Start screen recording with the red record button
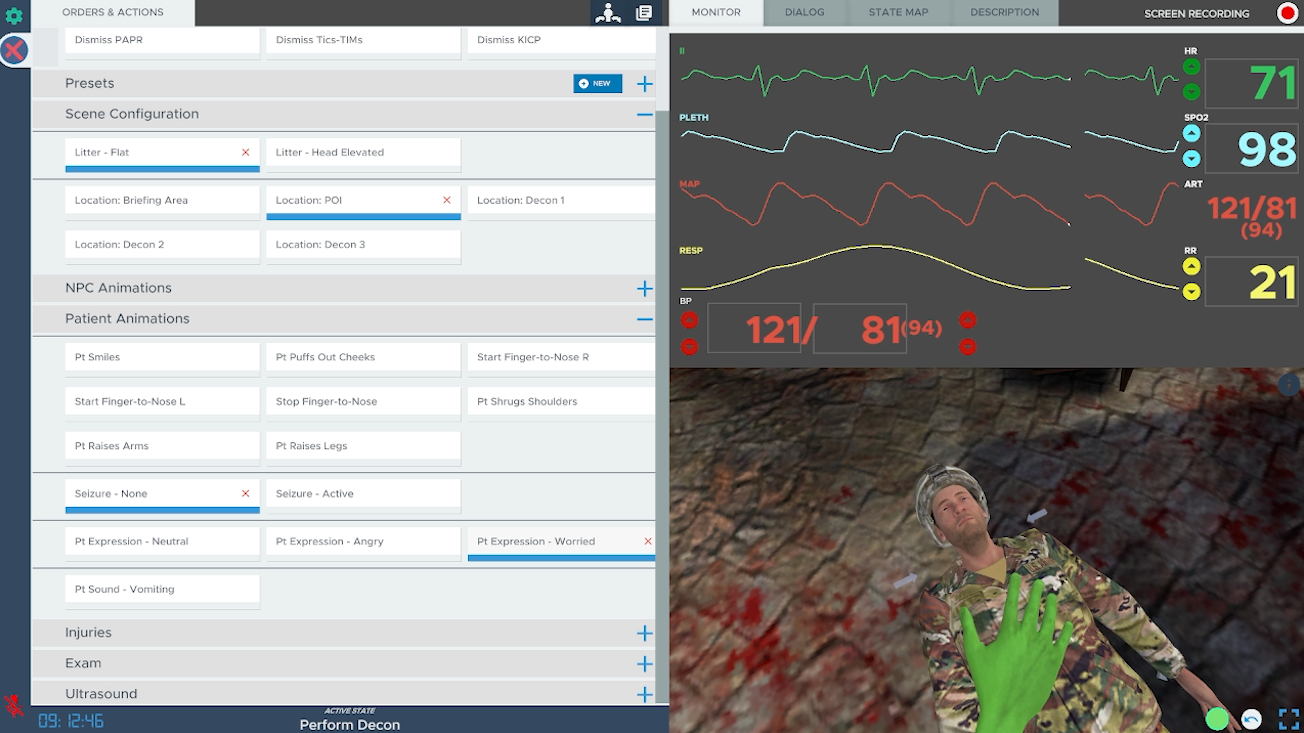Viewport: 1304px width, 733px height. click(x=1287, y=13)
